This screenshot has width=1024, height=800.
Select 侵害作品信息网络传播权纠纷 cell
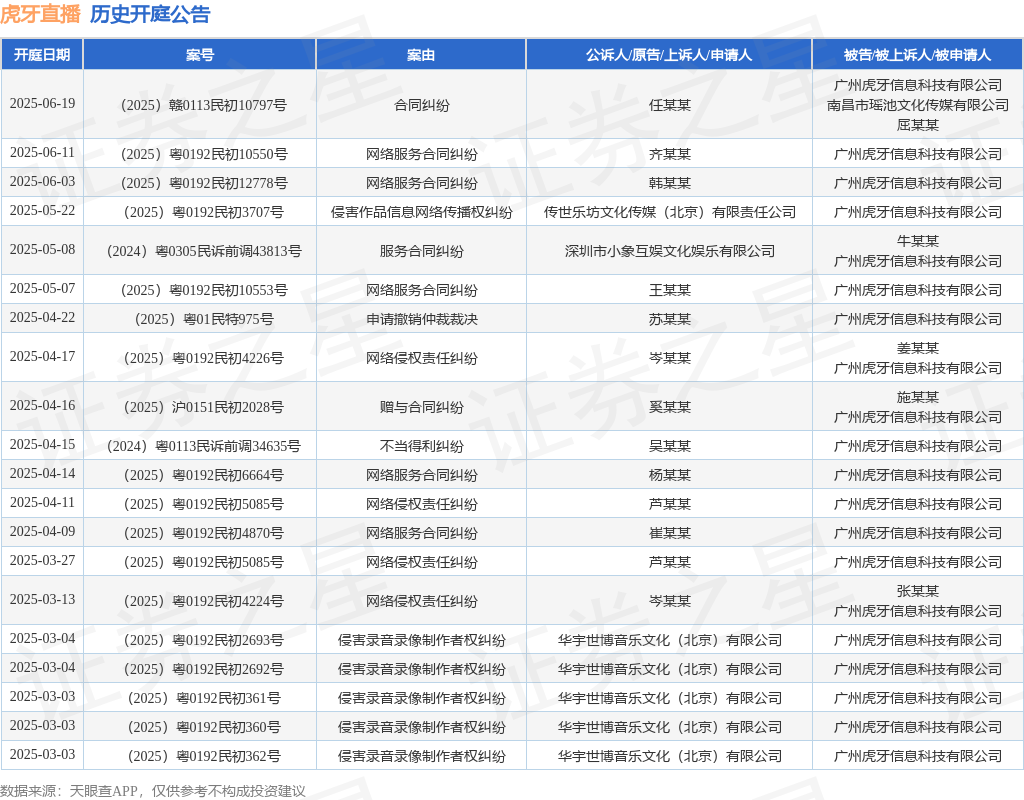pos(421,212)
